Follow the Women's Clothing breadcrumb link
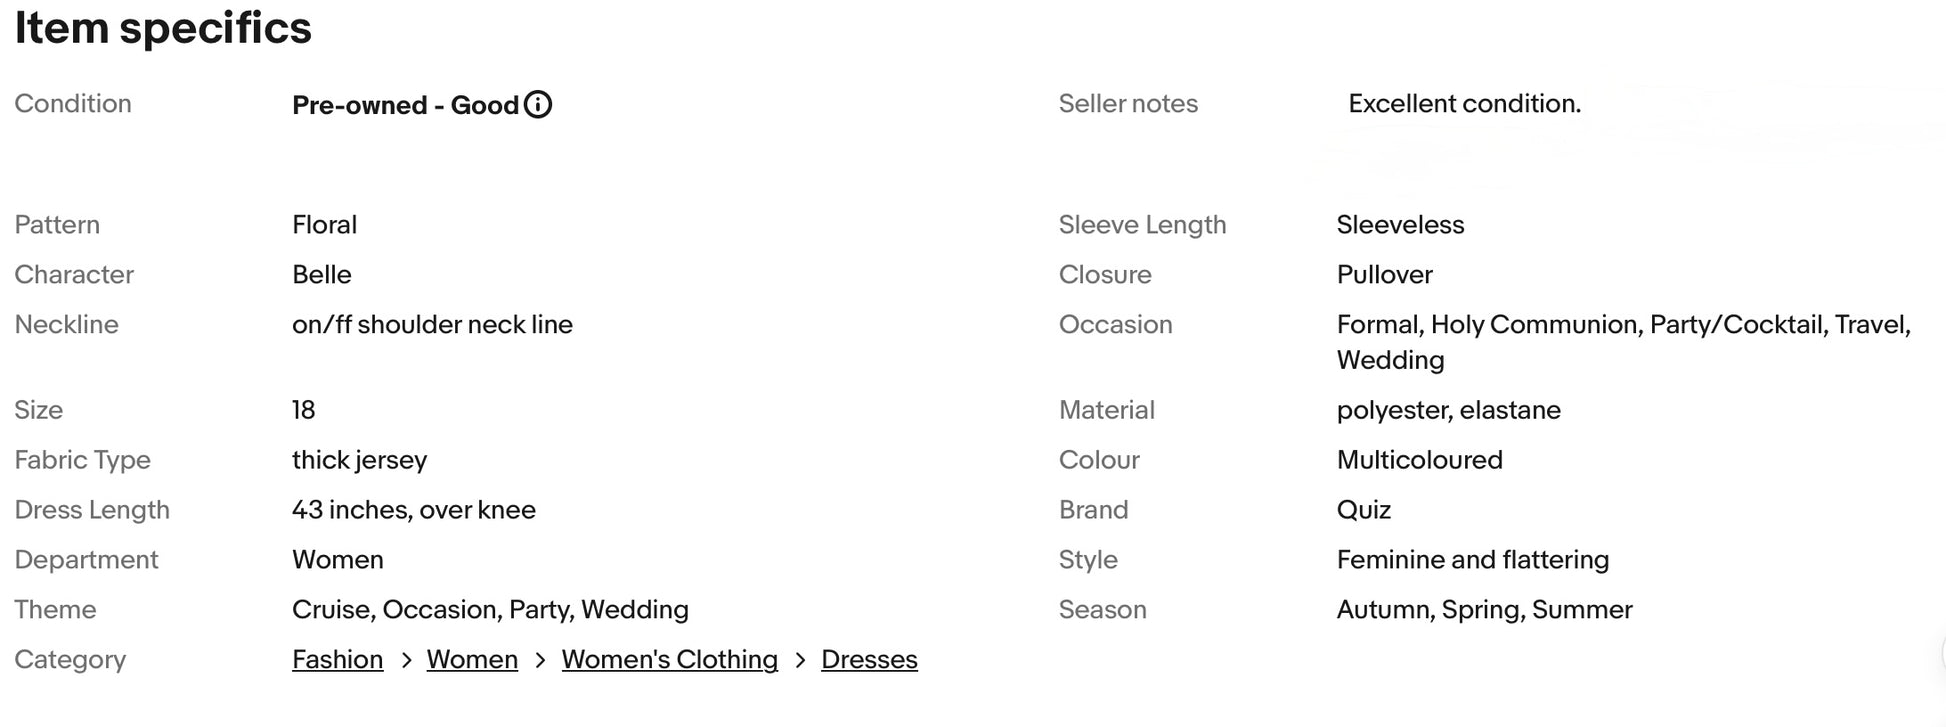The height and width of the screenshot is (727, 1946). [669, 660]
